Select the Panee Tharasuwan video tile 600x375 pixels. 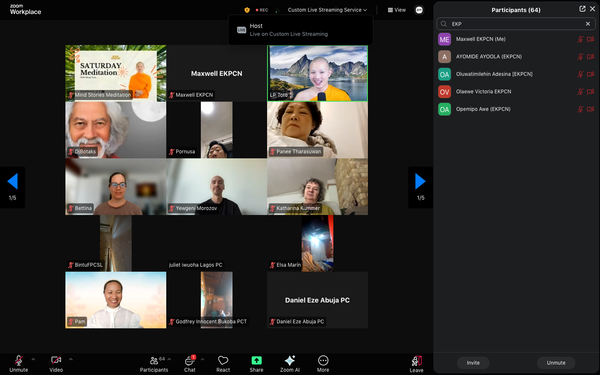pyautogui.click(x=318, y=130)
